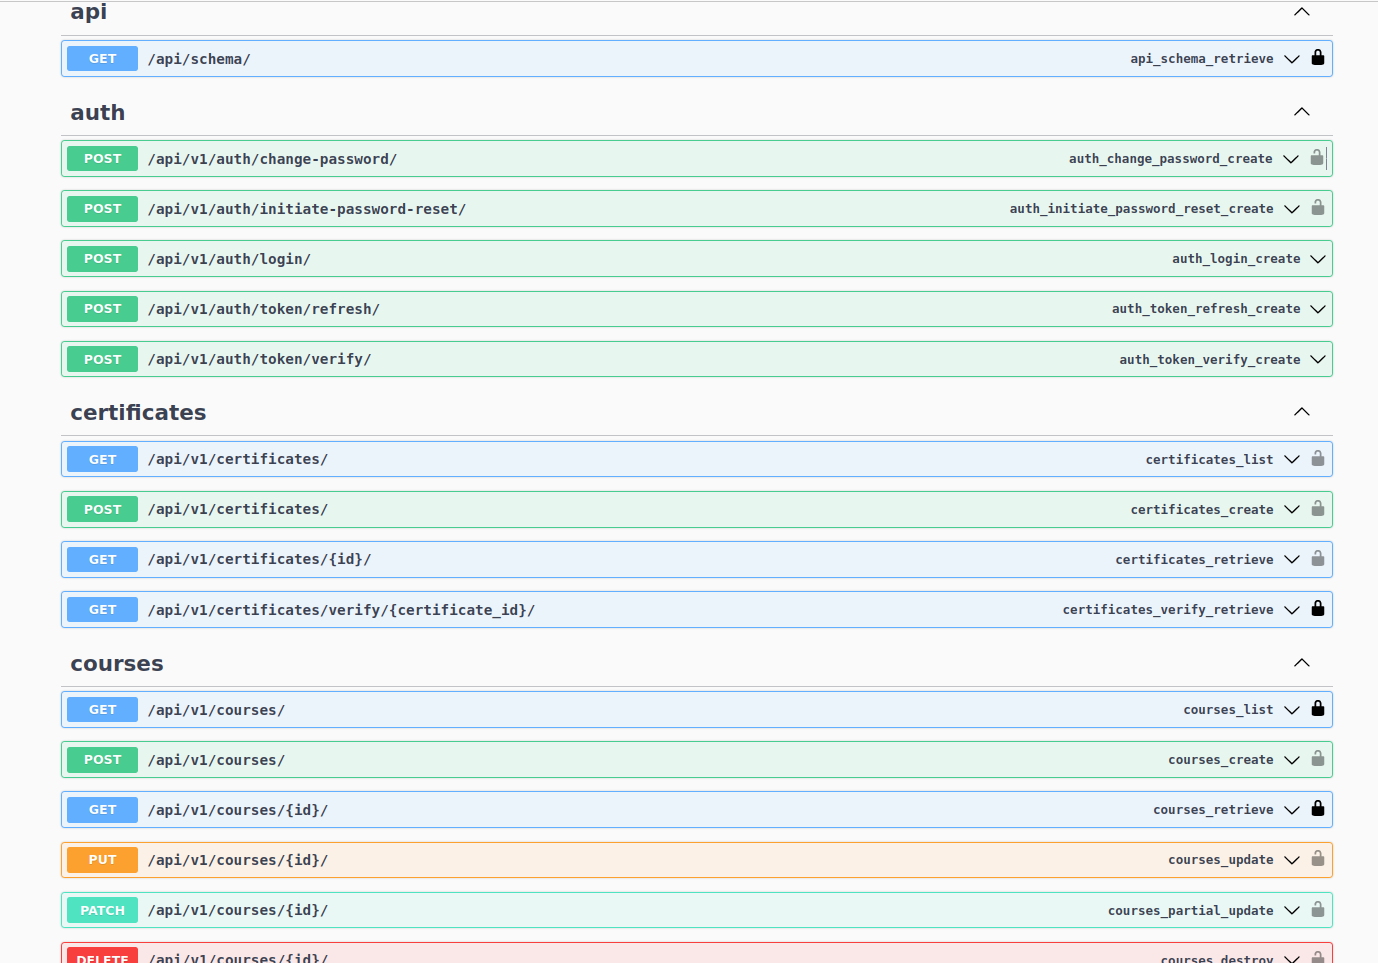This screenshot has height=963, width=1378.
Task: Expand certificates_verify_retrieve using the chevron
Action: [1292, 609]
